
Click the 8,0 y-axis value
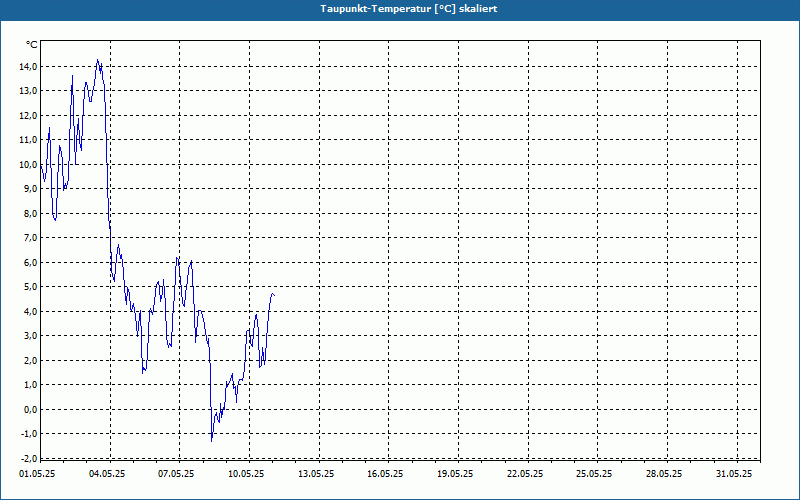pos(30,213)
